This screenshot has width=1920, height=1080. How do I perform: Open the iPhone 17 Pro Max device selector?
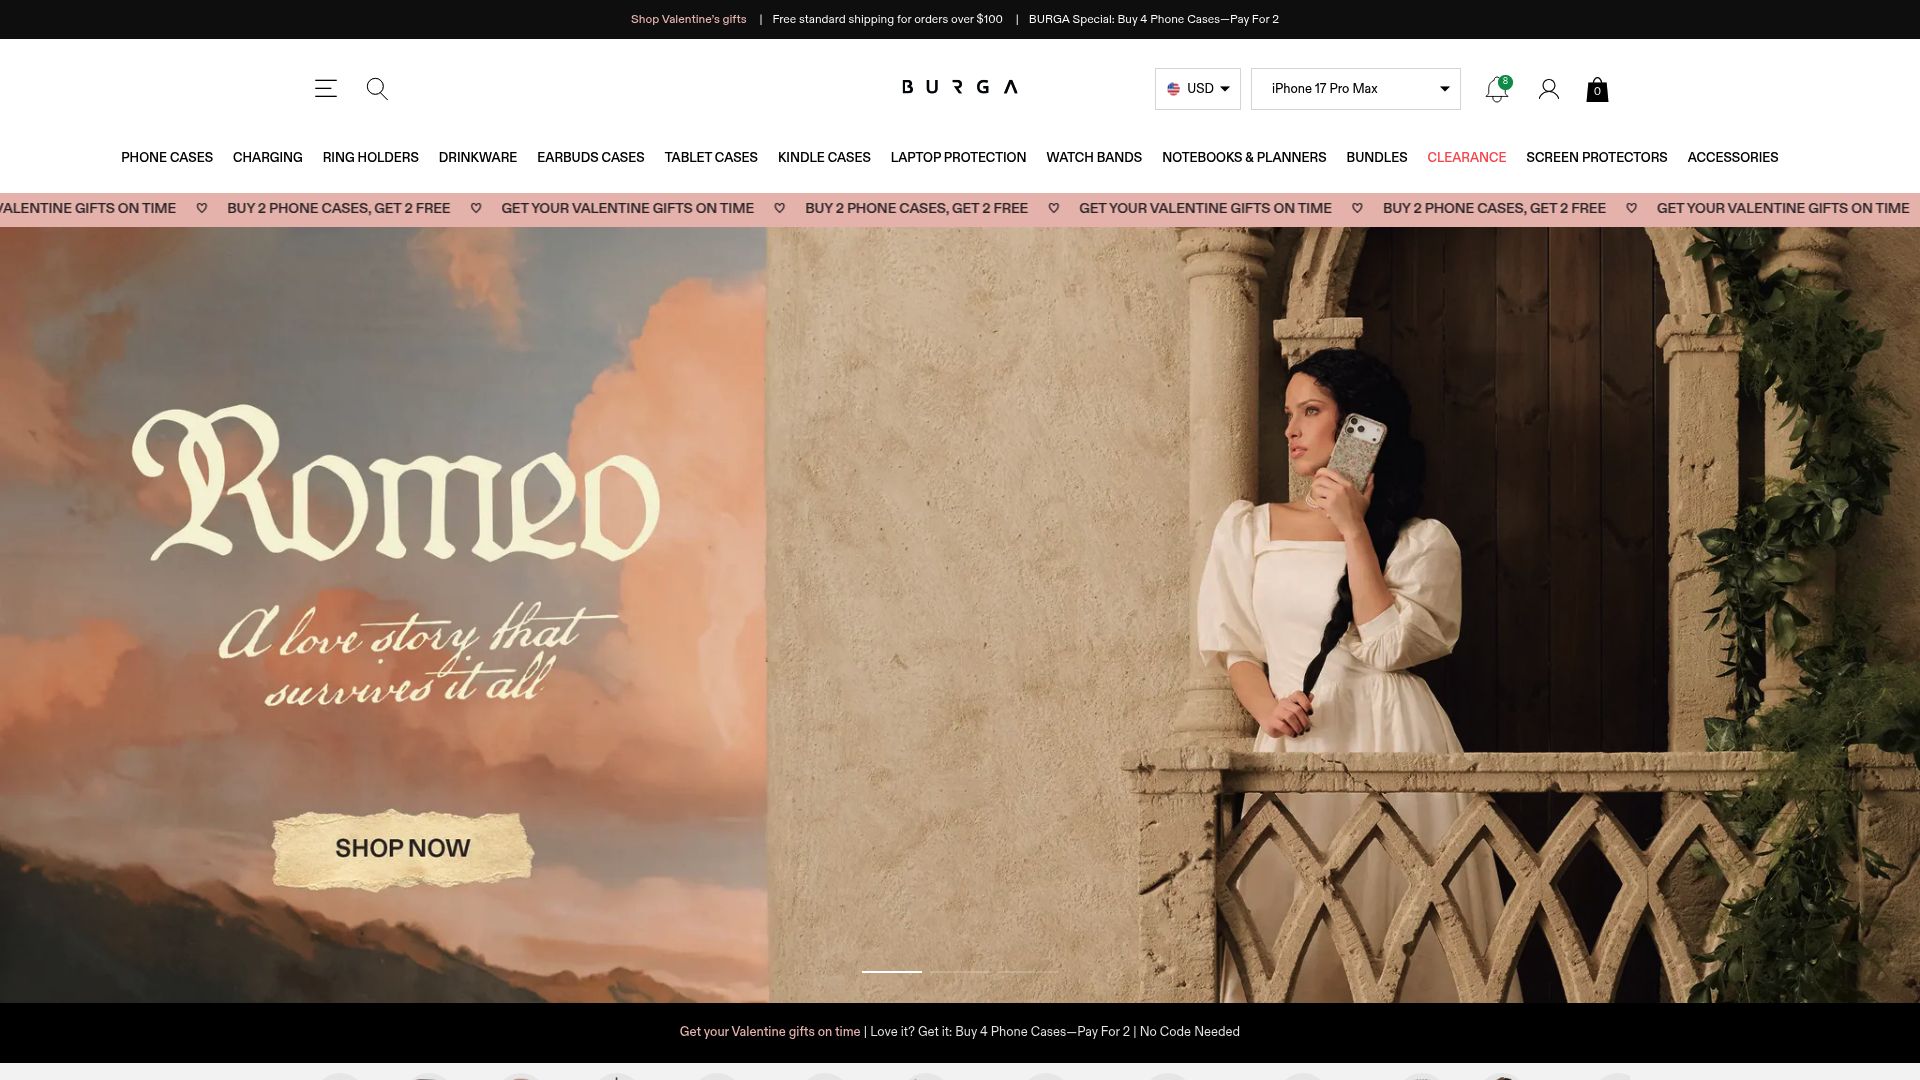1356,89
